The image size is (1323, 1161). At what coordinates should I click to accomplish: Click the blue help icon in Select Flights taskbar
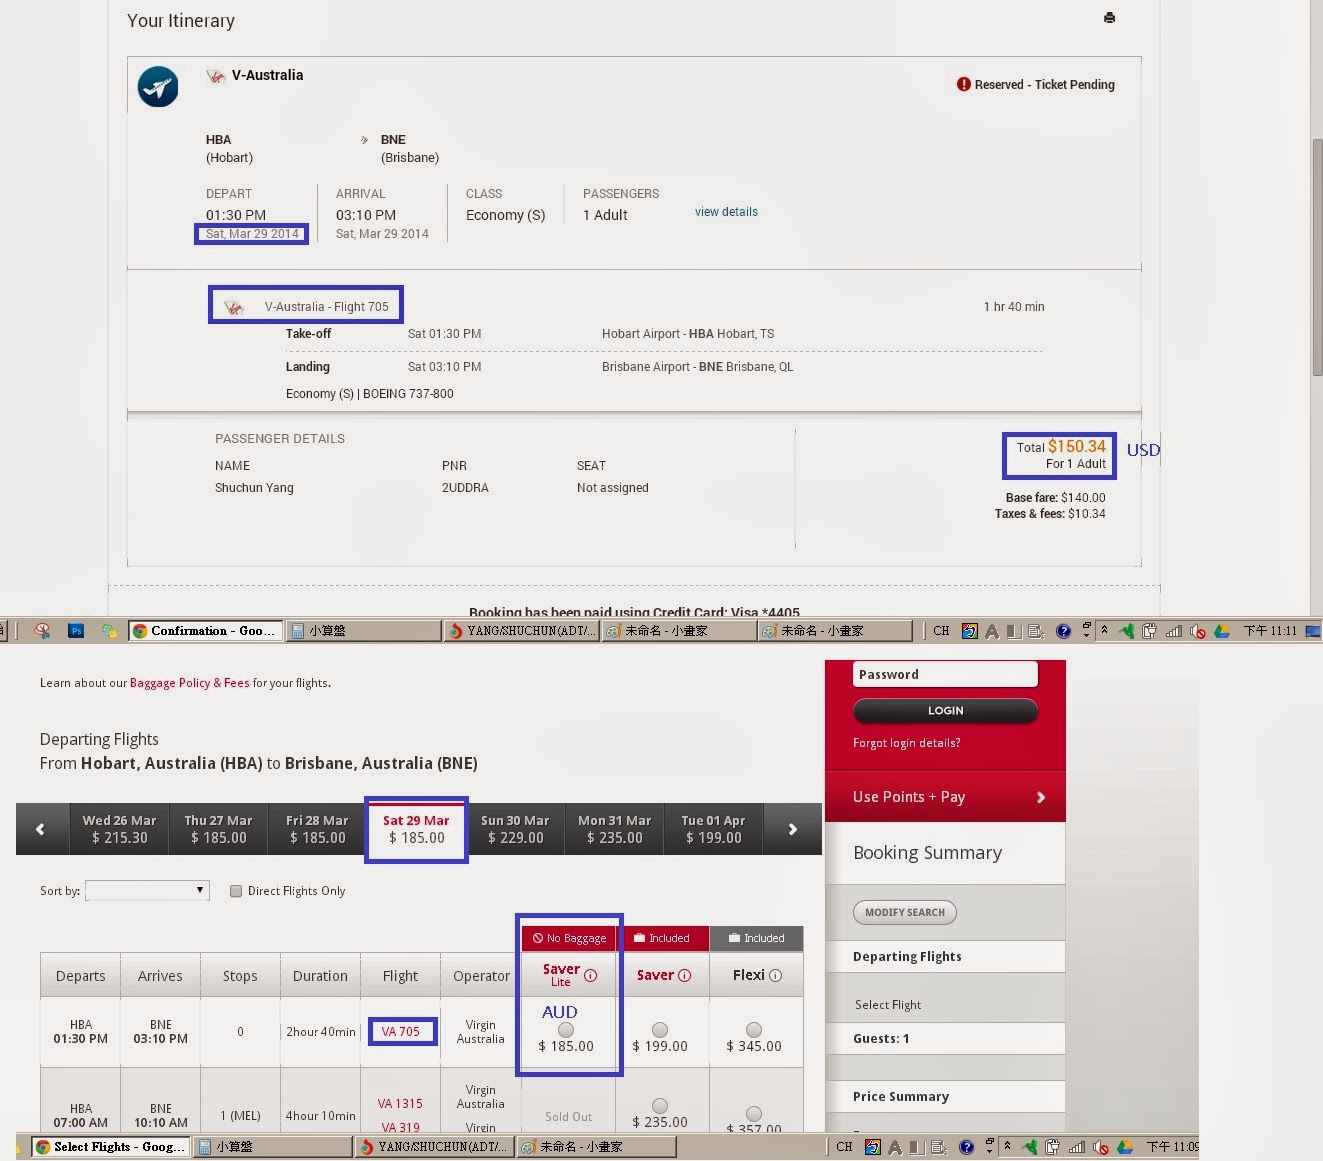click(x=966, y=1147)
